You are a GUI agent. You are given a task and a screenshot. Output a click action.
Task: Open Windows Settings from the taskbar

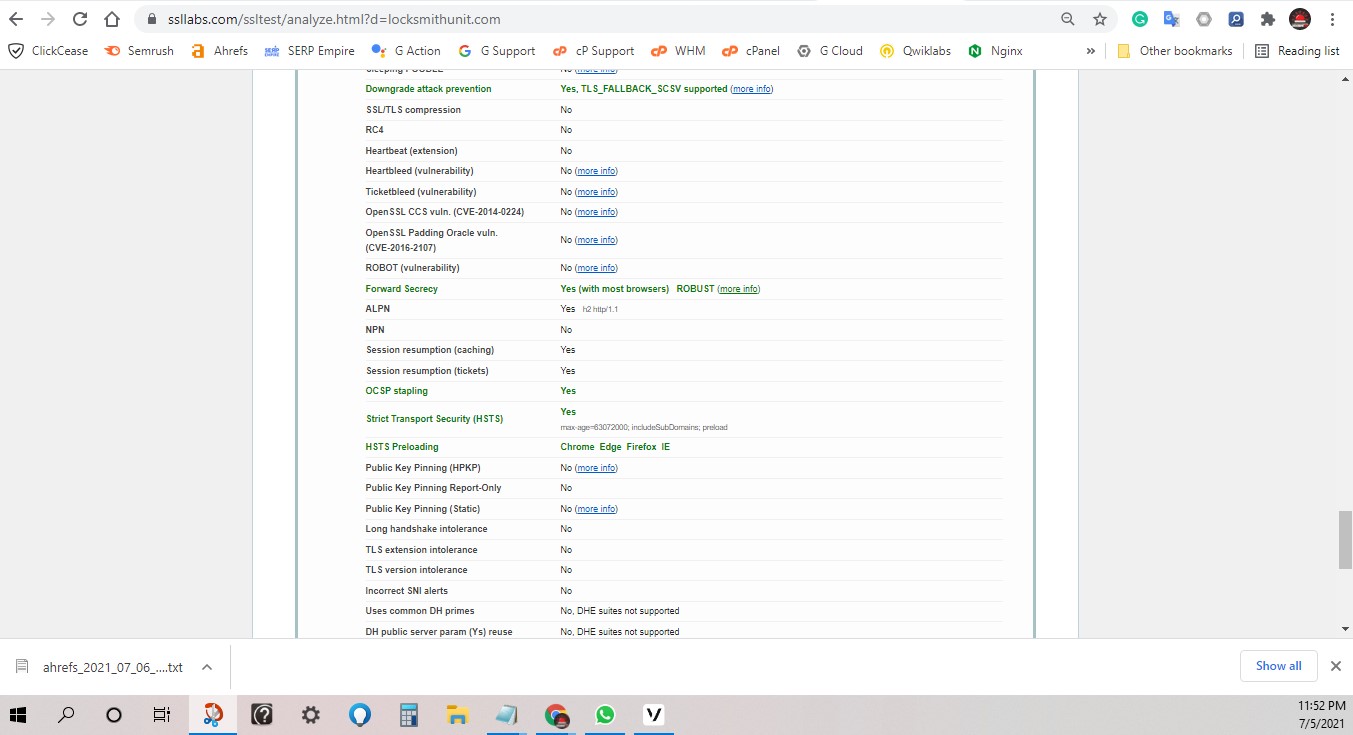pos(310,714)
